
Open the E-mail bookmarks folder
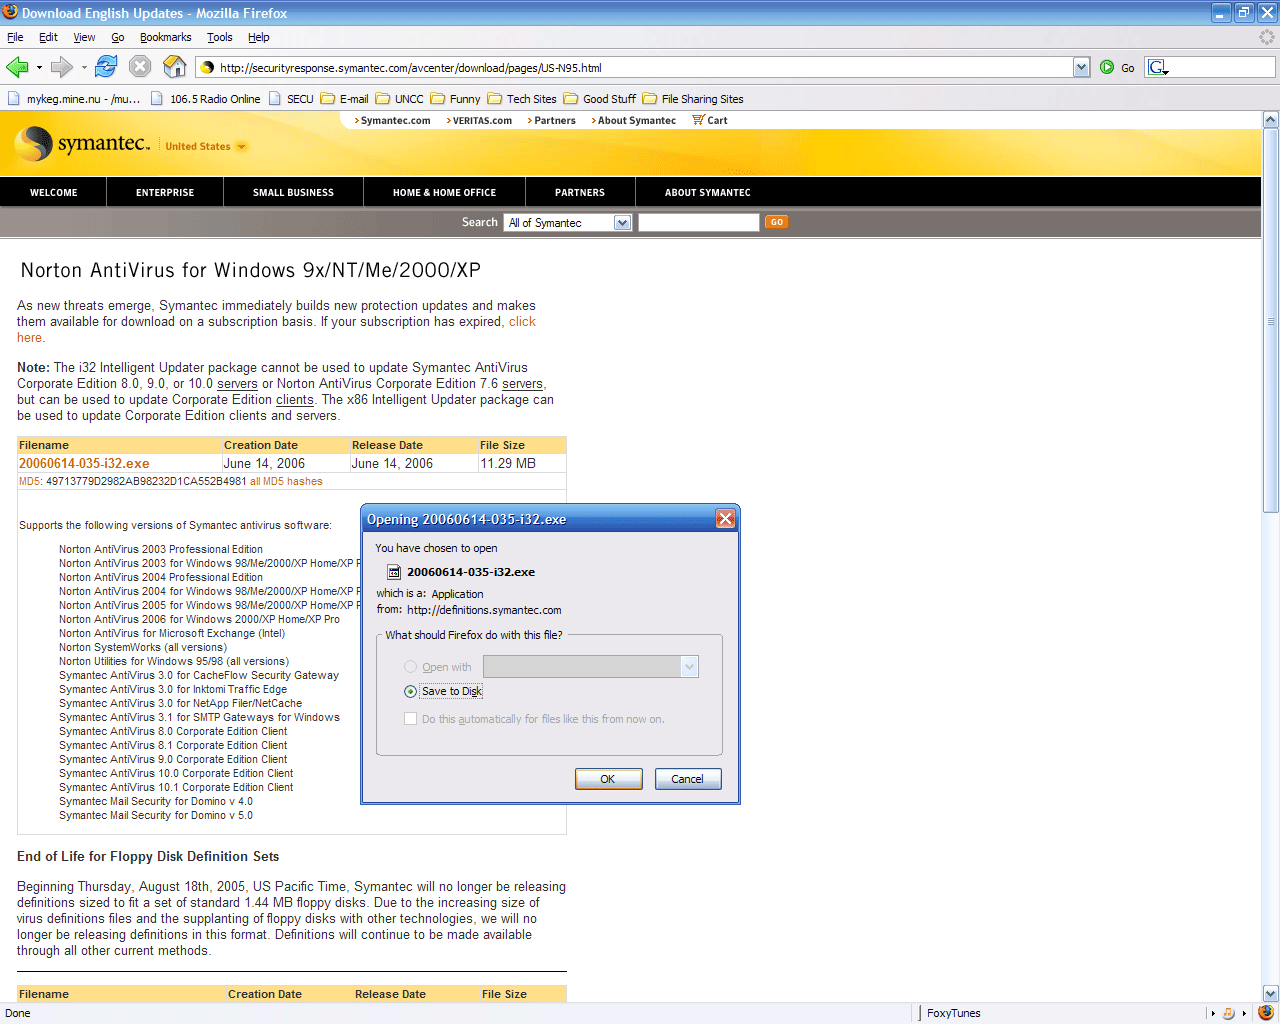[344, 99]
